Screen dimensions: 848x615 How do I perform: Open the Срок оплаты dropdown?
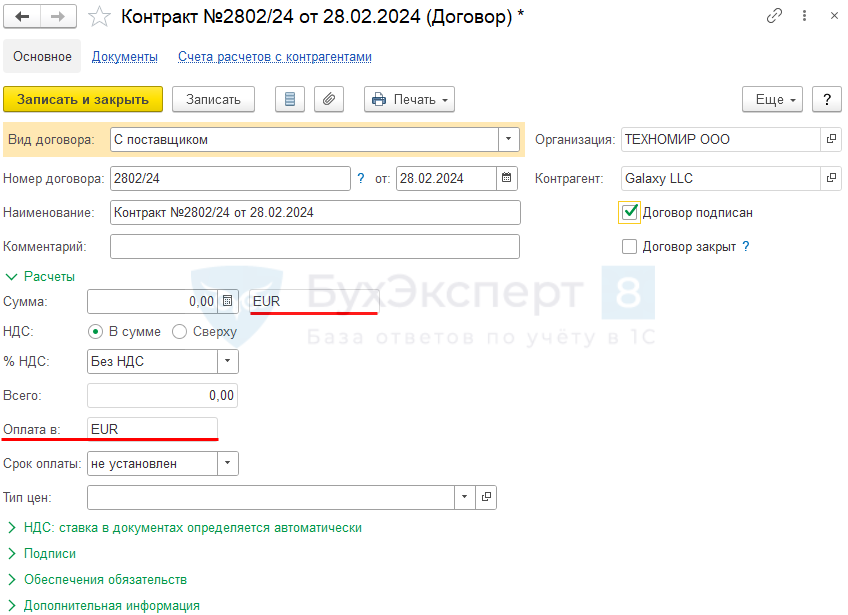pos(228,463)
